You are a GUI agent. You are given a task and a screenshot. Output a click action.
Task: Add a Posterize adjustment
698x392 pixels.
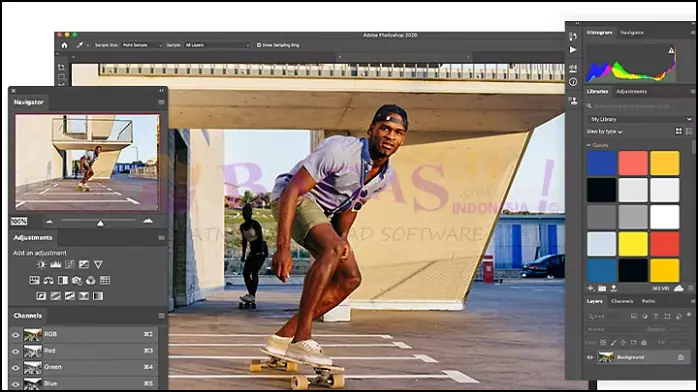[x=55, y=296]
